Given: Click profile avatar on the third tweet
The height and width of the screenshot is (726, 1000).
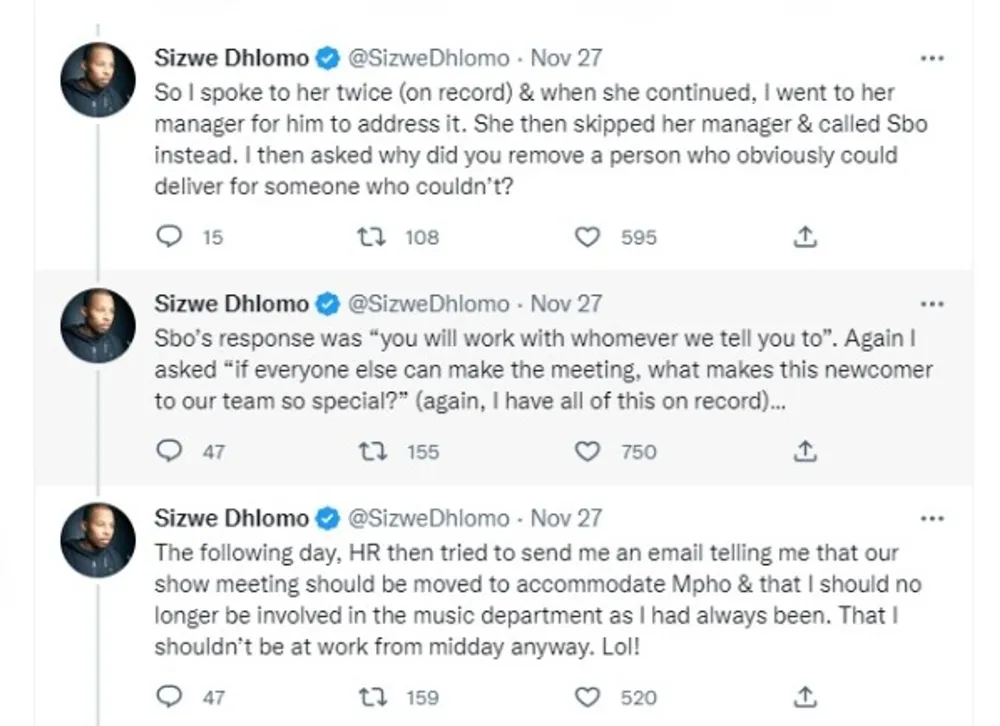Looking at the screenshot, I should (98, 540).
